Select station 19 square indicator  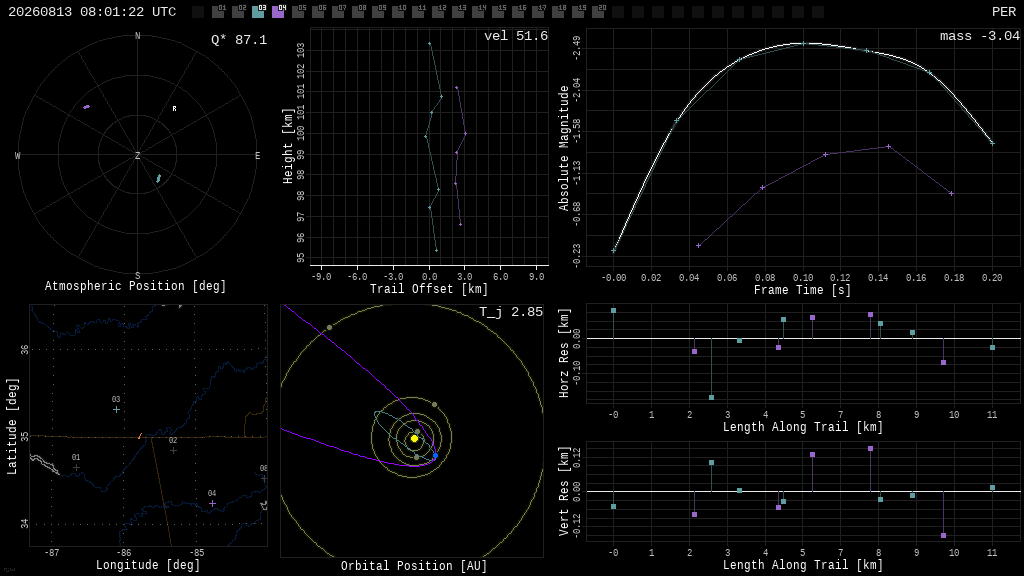(x=578, y=12)
